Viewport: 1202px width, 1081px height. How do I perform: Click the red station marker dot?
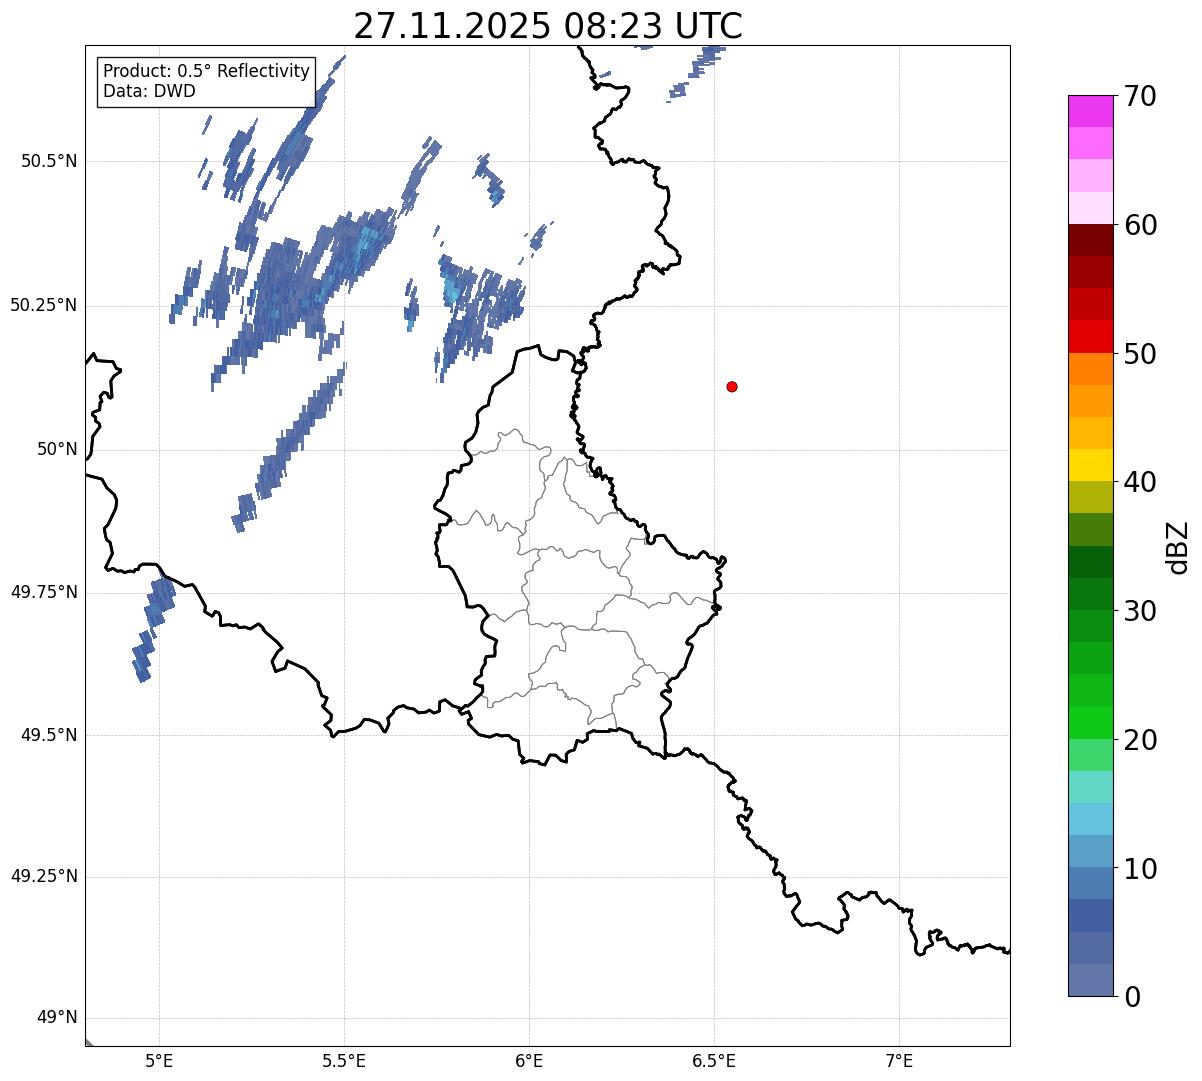[x=732, y=386]
